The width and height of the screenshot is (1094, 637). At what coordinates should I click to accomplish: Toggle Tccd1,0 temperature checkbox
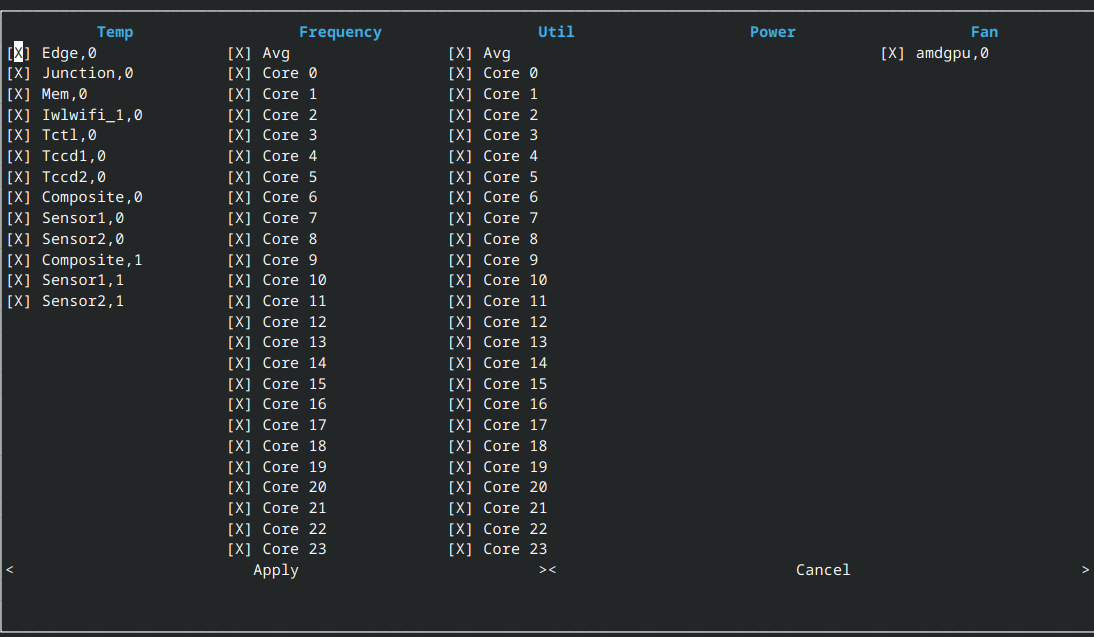pos(19,156)
